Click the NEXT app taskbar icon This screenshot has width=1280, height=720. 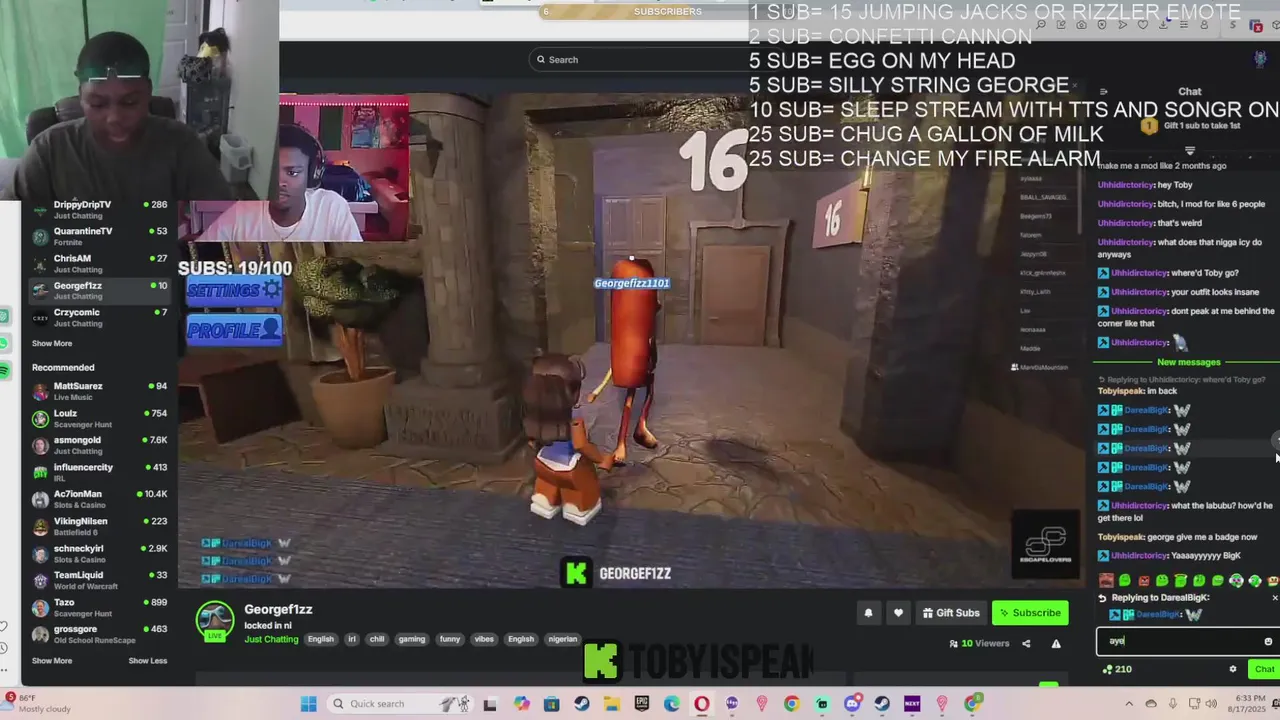[912, 704]
